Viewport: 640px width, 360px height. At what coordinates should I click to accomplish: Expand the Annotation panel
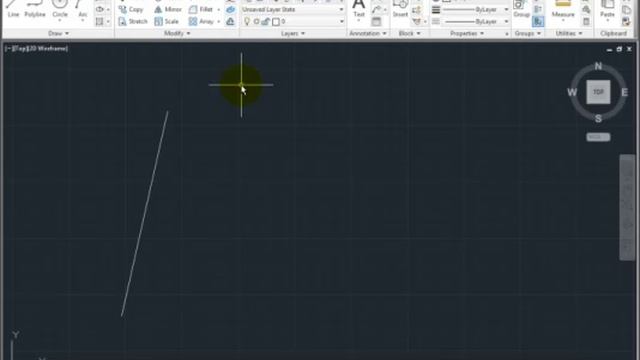pyautogui.click(x=367, y=33)
